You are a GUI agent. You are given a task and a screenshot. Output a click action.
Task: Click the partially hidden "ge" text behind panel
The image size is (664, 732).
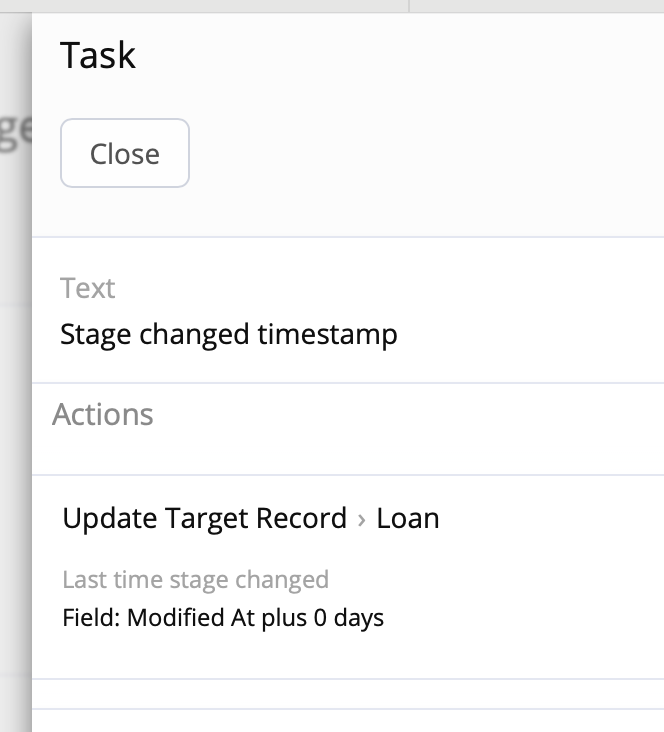click(x=15, y=131)
